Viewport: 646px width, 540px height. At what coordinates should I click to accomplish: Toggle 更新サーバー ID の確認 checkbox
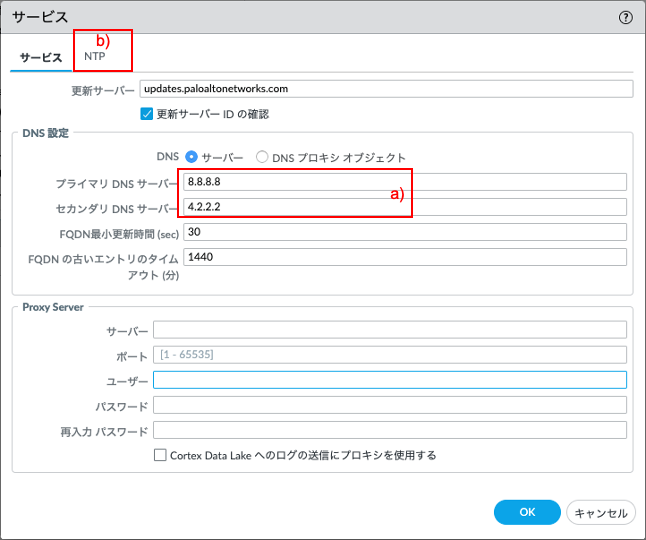147,114
